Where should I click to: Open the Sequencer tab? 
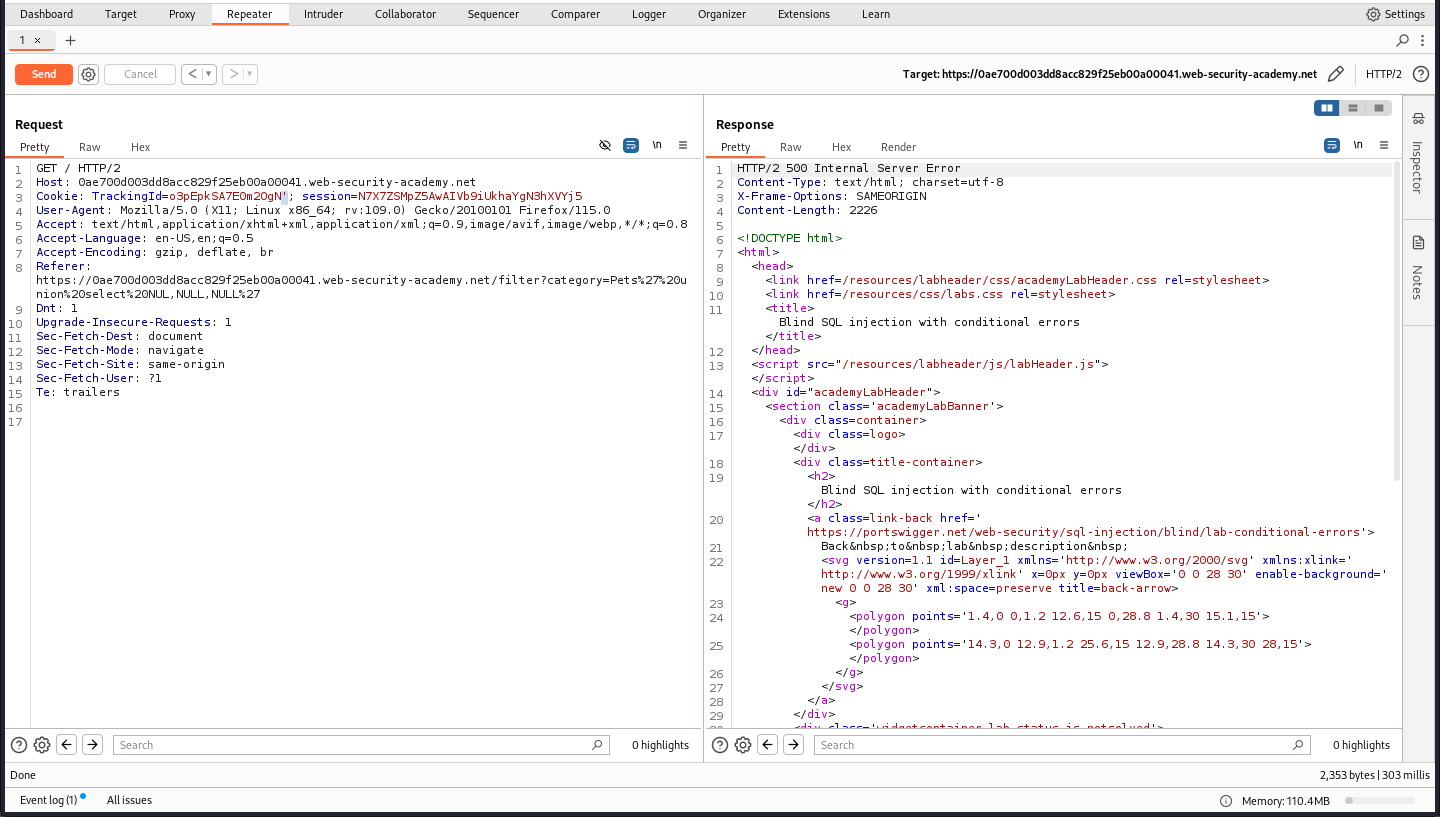(x=493, y=14)
